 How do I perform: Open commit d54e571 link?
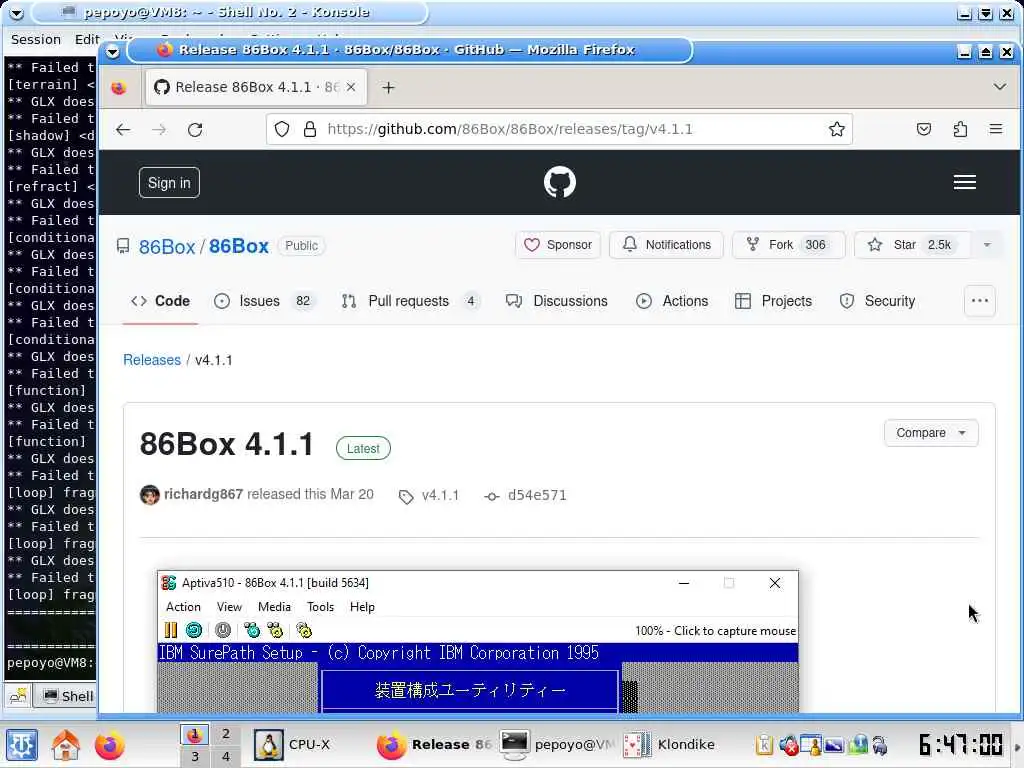coord(525,496)
